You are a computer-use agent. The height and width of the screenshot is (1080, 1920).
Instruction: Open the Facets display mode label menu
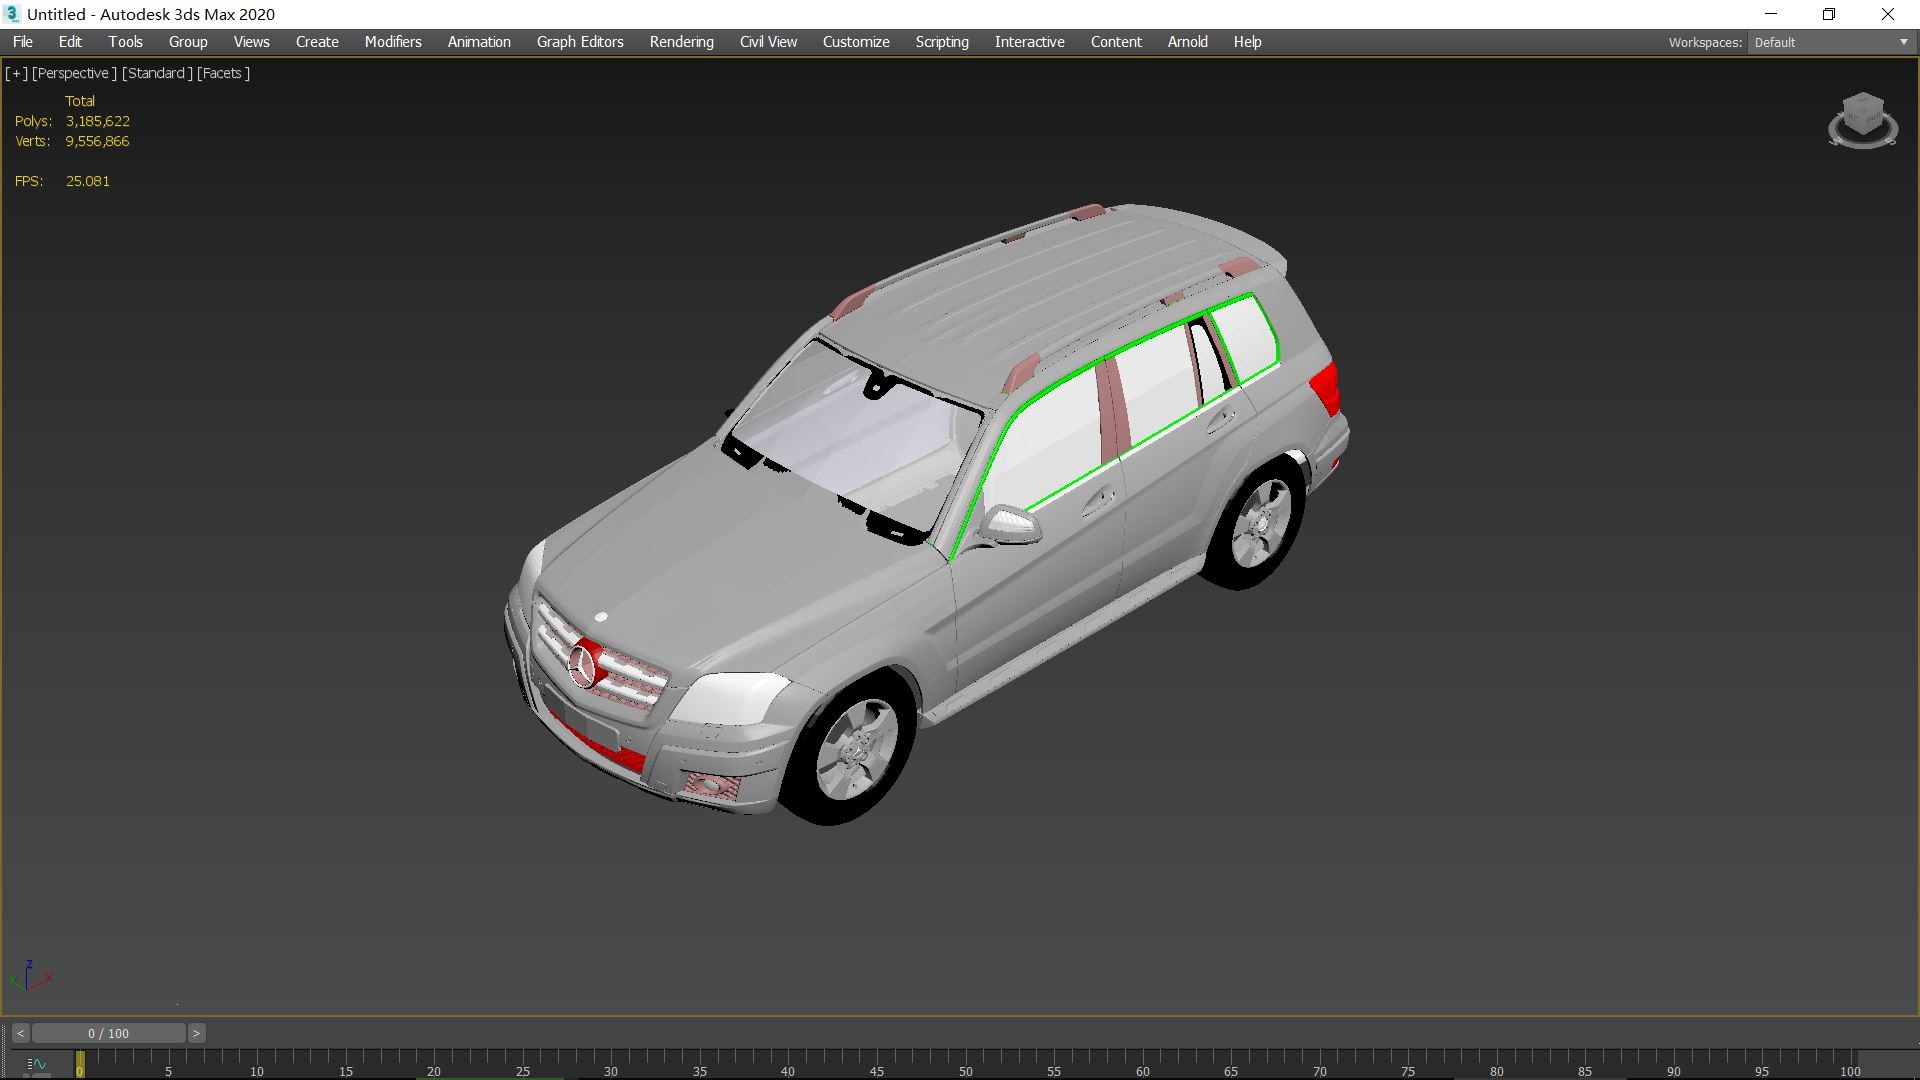[223, 73]
